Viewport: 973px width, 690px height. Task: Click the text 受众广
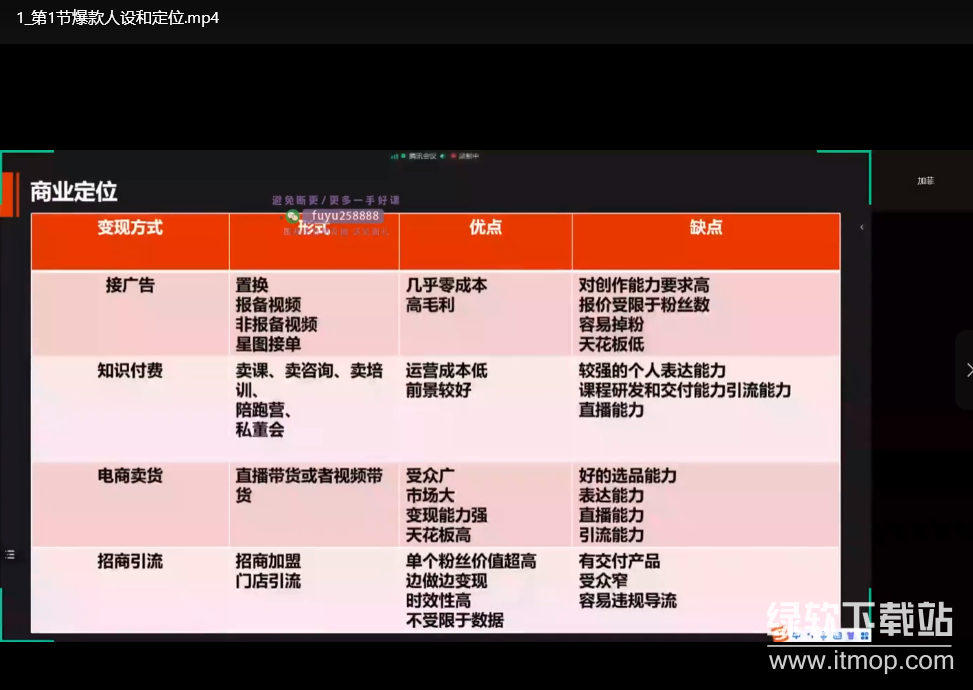430,476
